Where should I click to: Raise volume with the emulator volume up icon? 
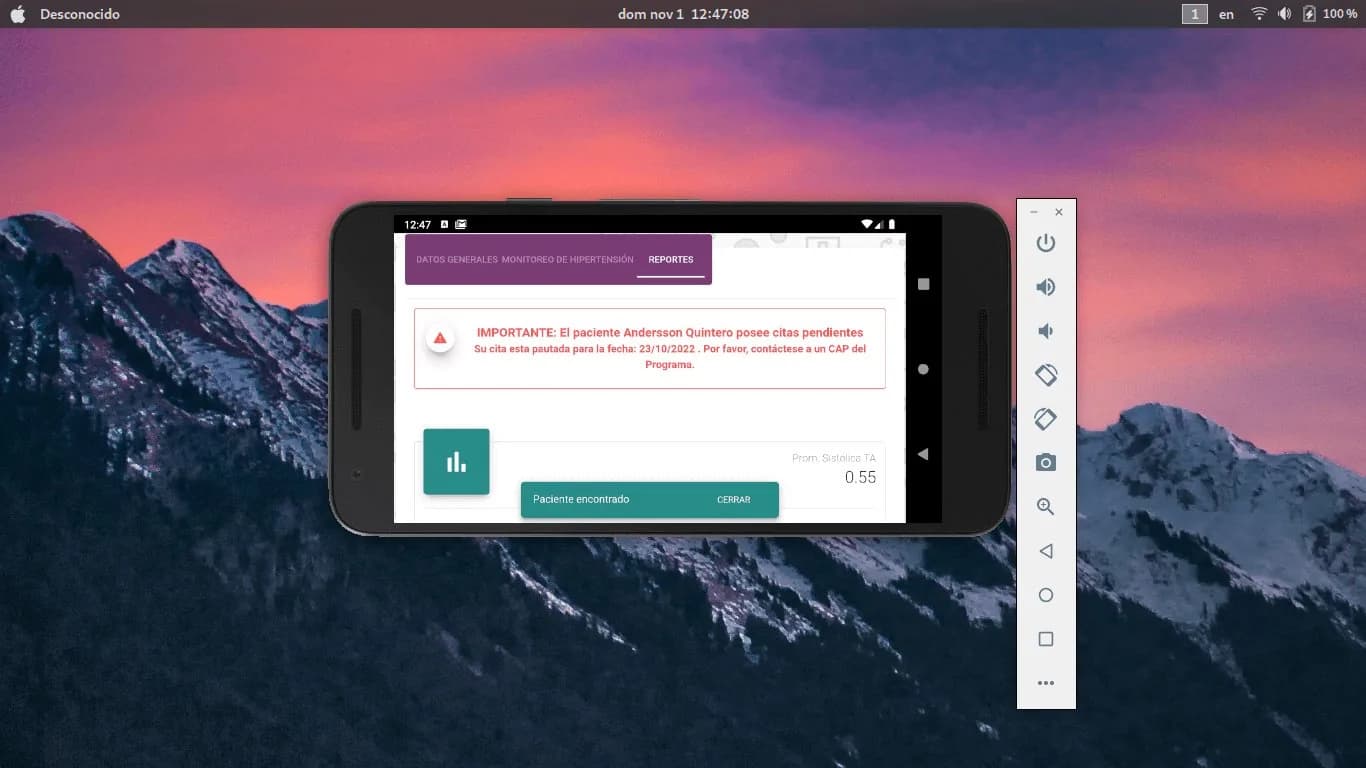[x=1046, y=287]
